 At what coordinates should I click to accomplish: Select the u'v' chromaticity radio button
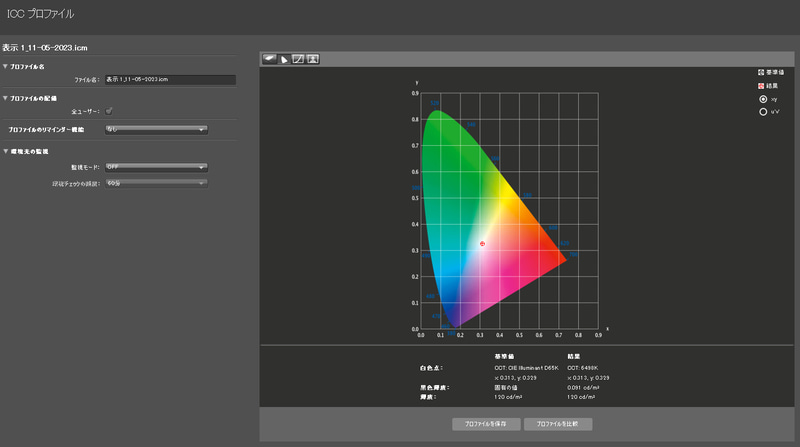[763, 112]
